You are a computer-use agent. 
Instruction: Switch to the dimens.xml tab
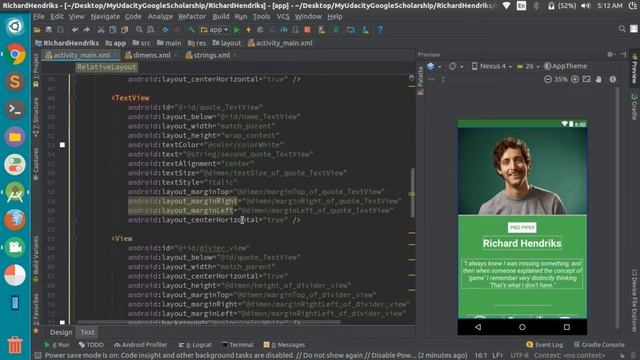point(151,55)
